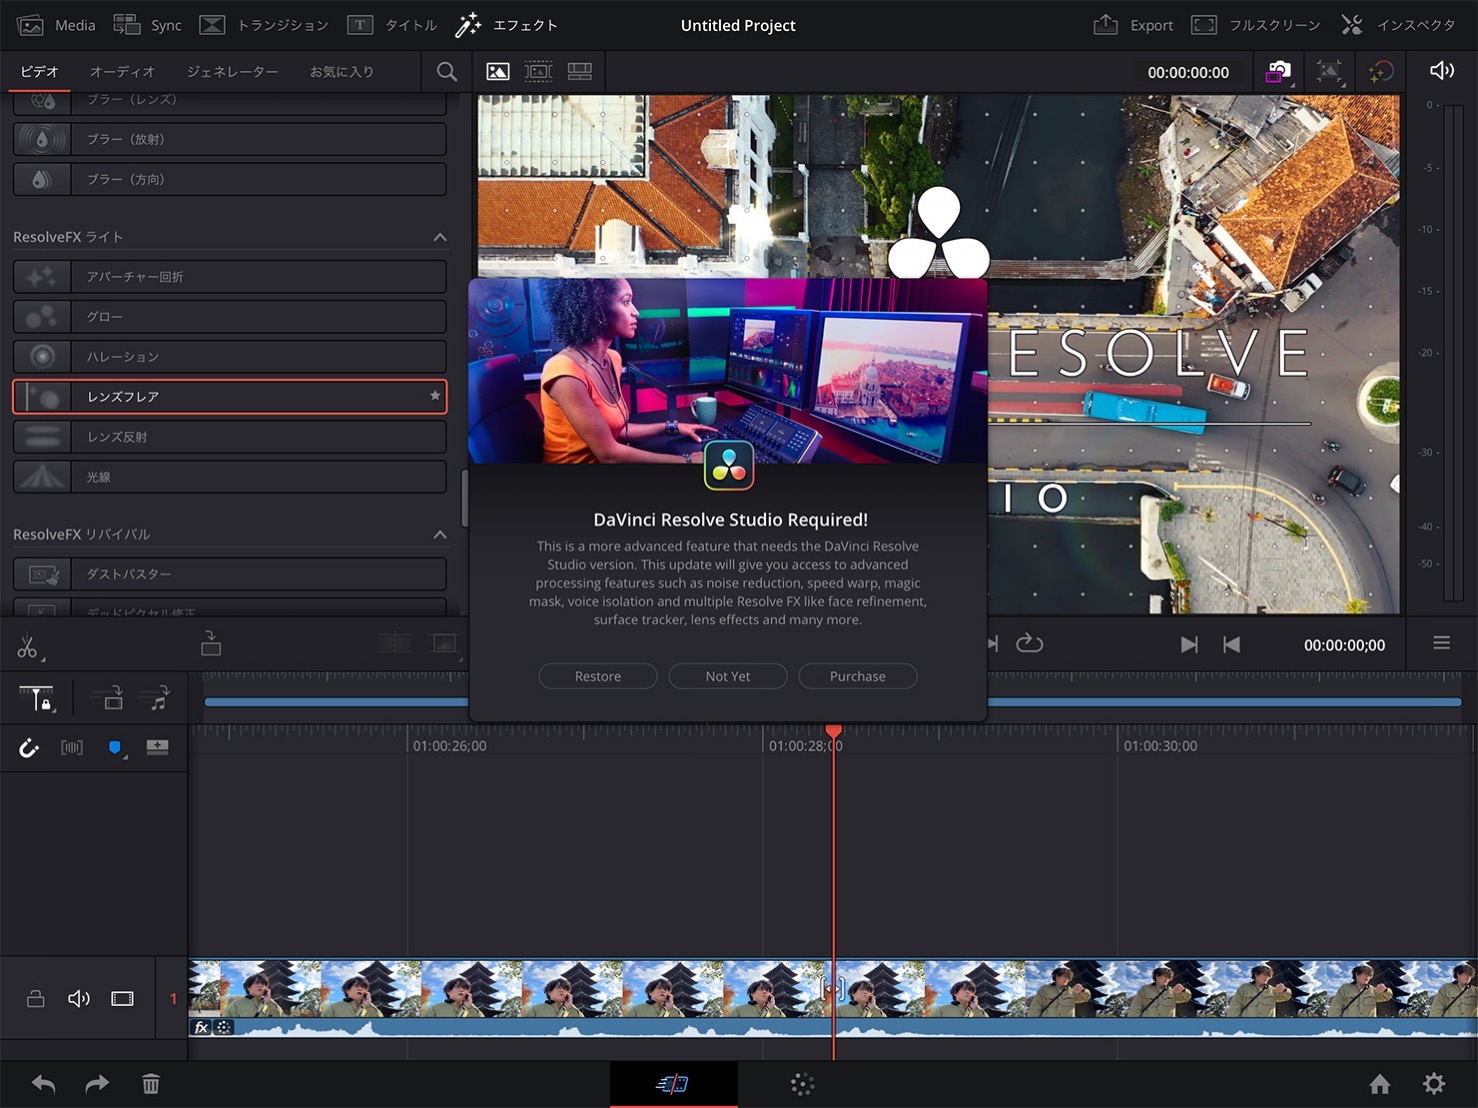The width and height of the screenshot is (1478, 1108).
Task: Toggle lock on video track 1
Action: (35, 998)
